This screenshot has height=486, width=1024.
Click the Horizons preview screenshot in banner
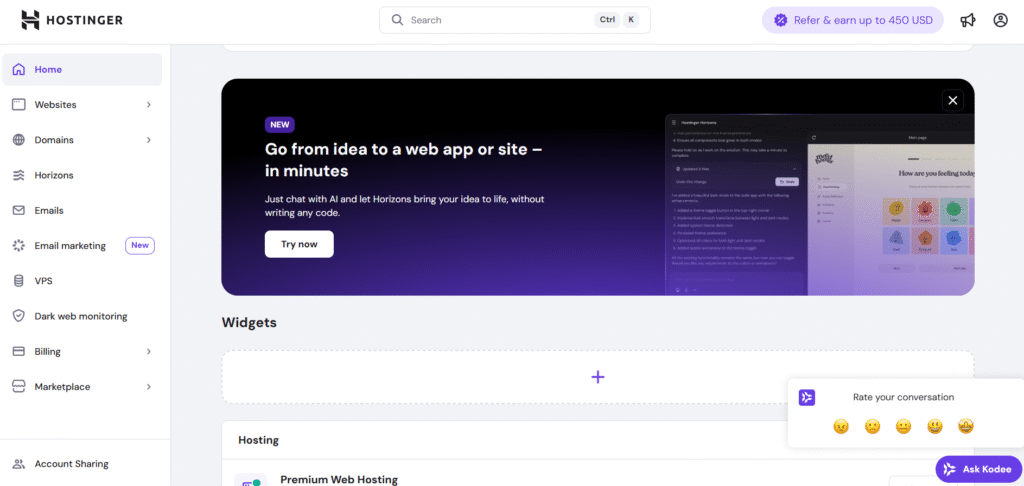coord(820,205)
